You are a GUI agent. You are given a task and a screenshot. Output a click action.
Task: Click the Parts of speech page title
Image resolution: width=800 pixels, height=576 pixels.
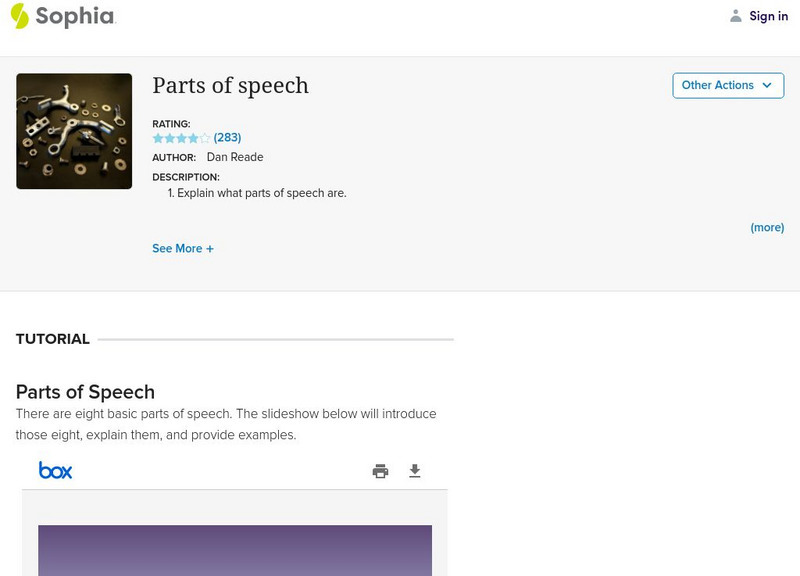click(x=230, y=86)
